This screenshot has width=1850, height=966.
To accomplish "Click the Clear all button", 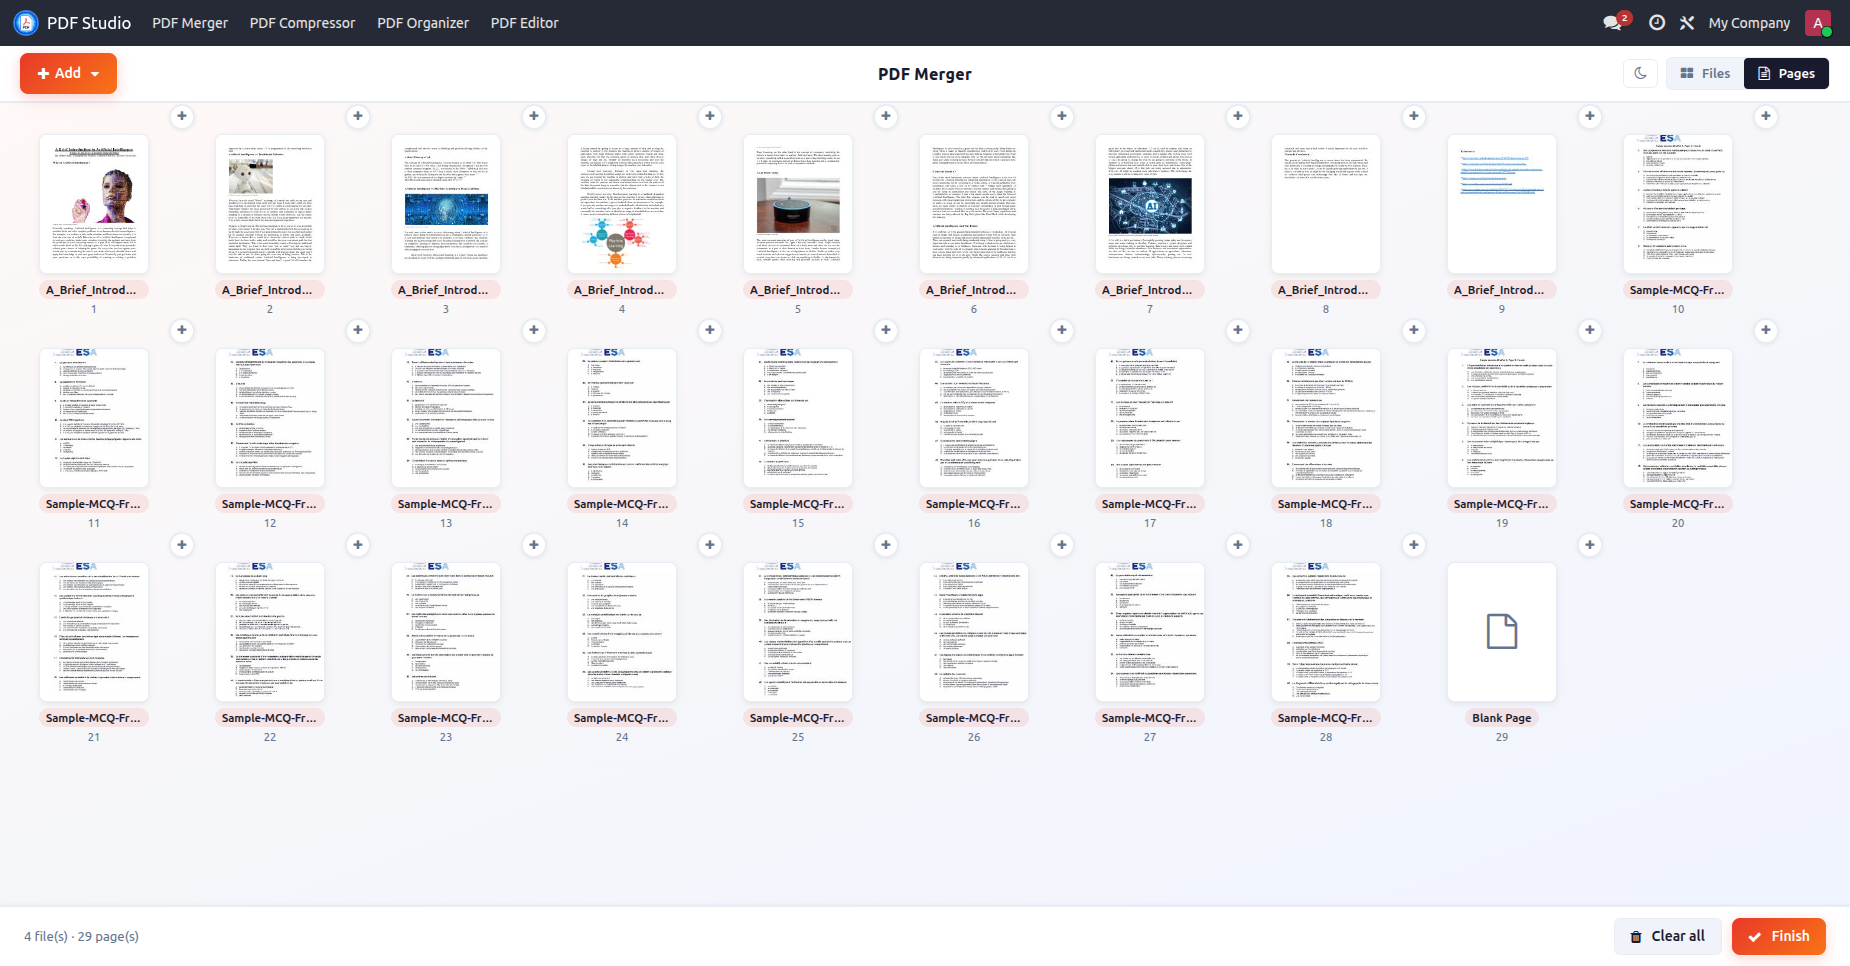I will [1668, 936].
